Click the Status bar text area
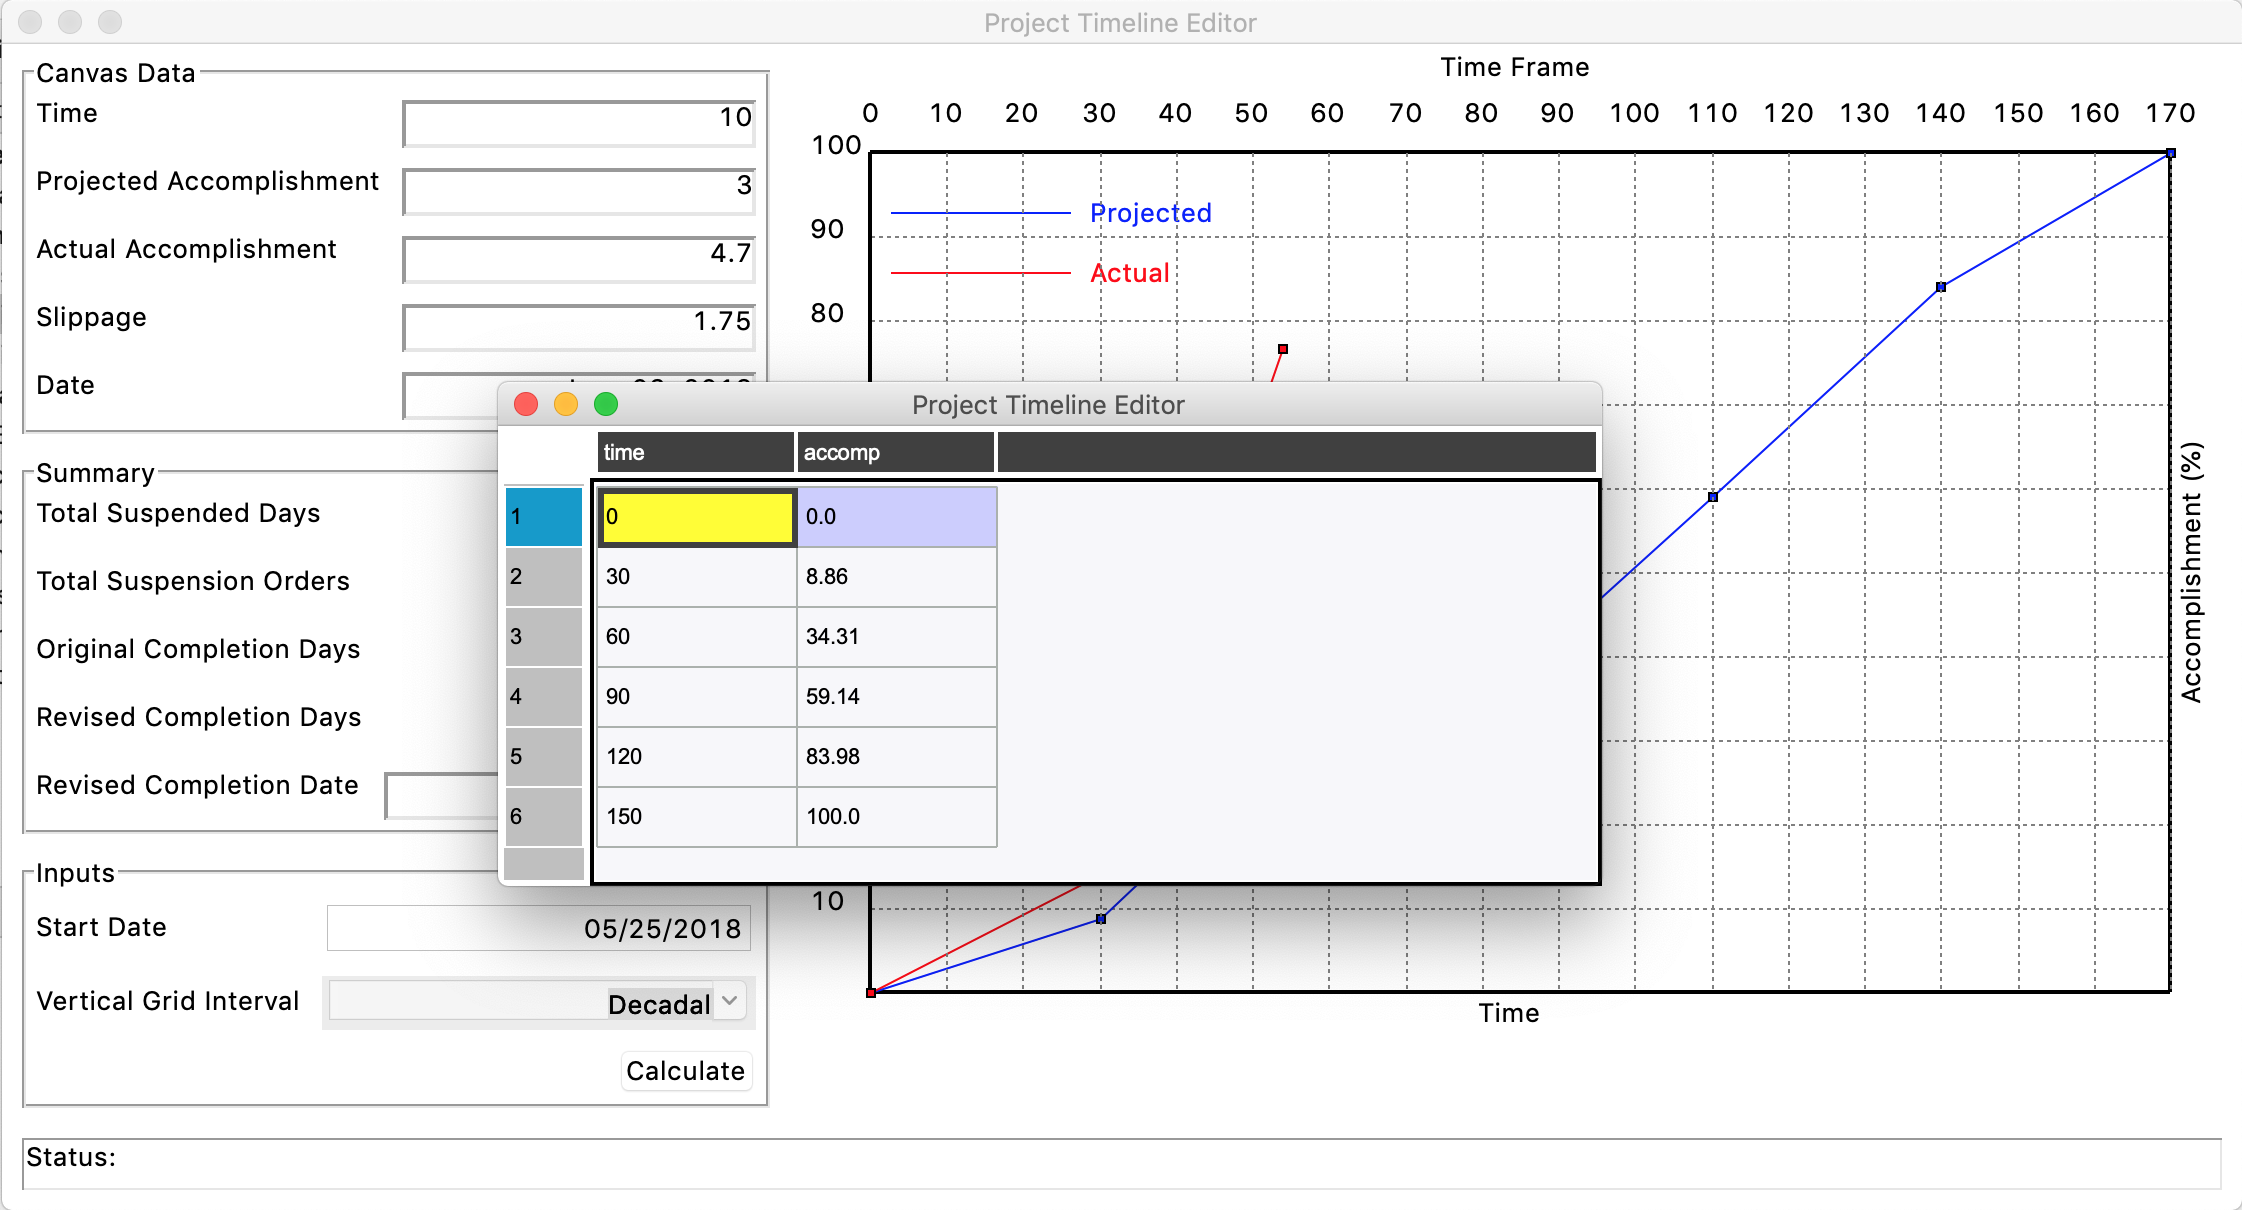The height and width of the screenshot is (1210, 2242). point(1120,1157)
